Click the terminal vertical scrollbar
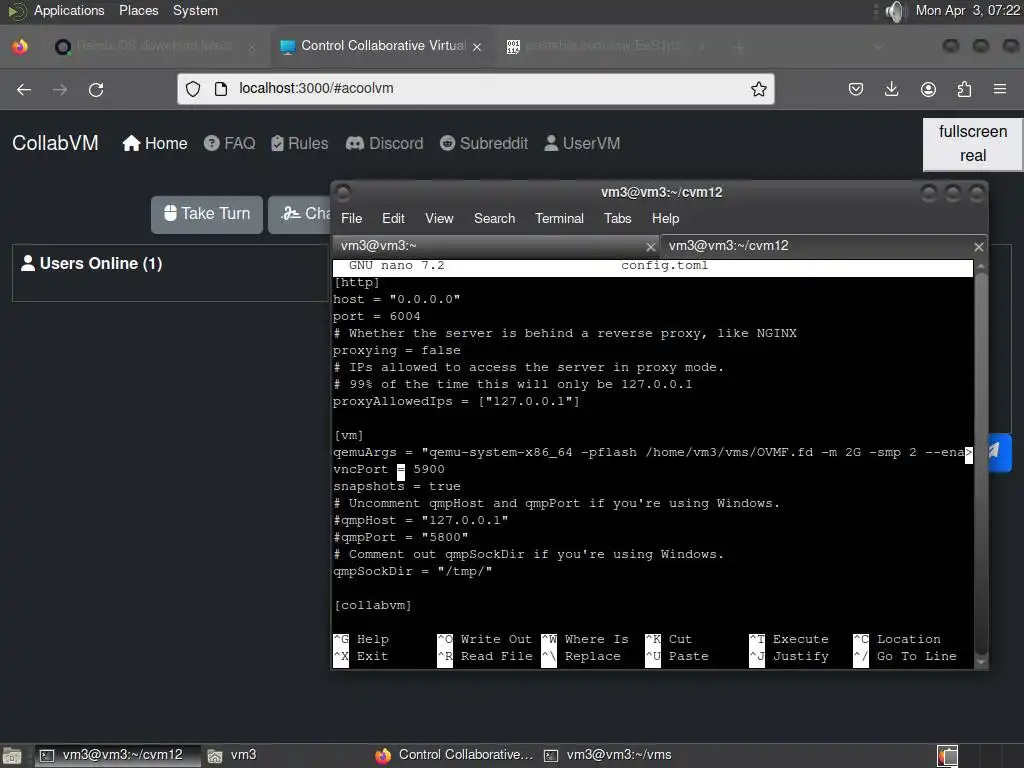 coord(980,465)
